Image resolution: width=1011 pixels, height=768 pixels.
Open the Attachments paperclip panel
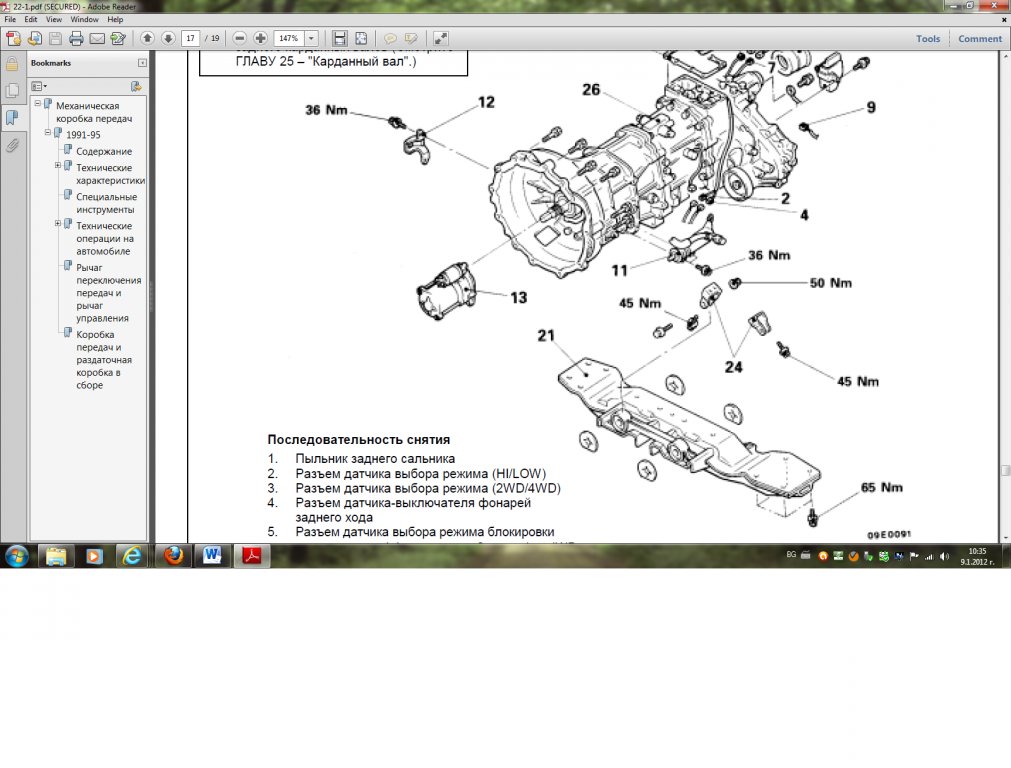point(12,145)
